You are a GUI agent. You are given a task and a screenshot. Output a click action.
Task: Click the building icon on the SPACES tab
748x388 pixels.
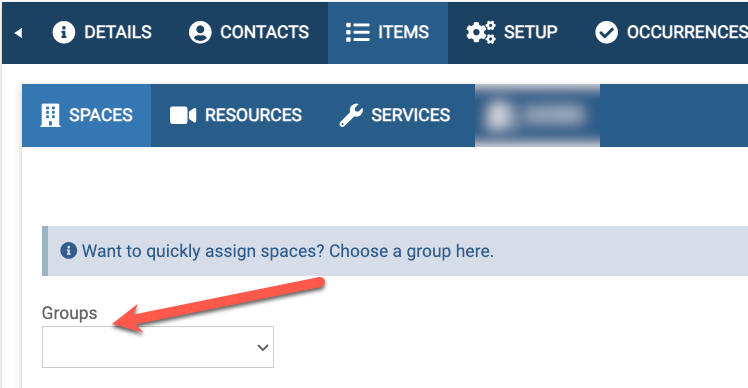pos(50,115)
